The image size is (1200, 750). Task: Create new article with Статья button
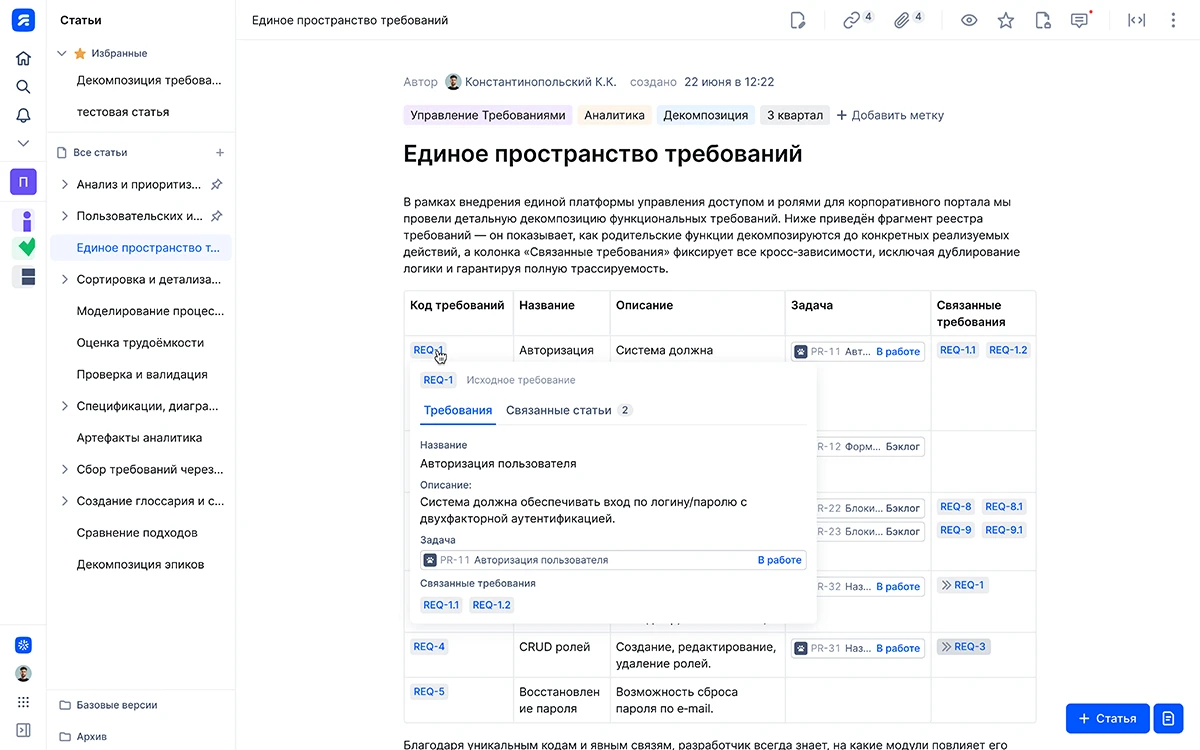pyautogui.click(x=1107, y=718)
